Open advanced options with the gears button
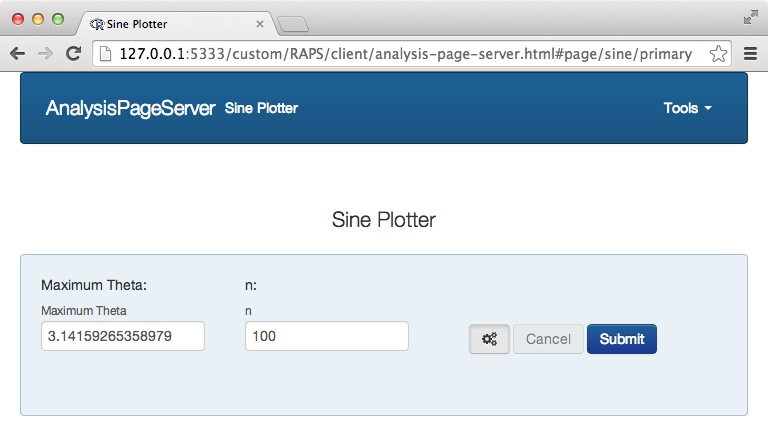768x429 pixels. point(489,339)
